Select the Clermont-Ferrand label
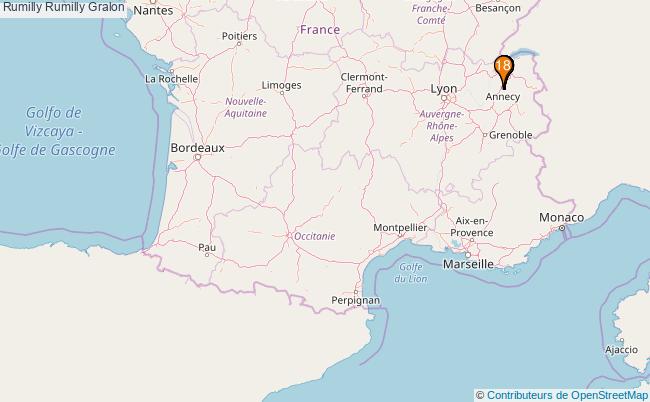This screenshot has height=402, width=650. (364, 83)
